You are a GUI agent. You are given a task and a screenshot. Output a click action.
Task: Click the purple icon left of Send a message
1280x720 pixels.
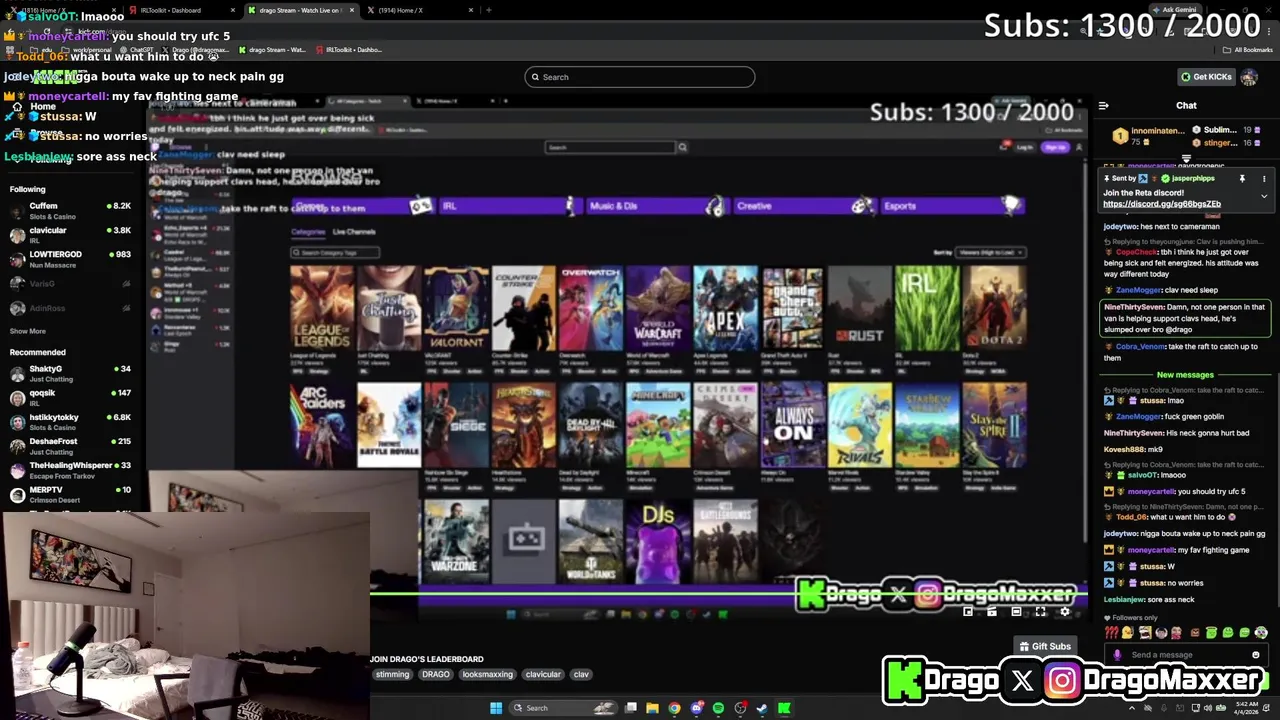click(1118, 655)
